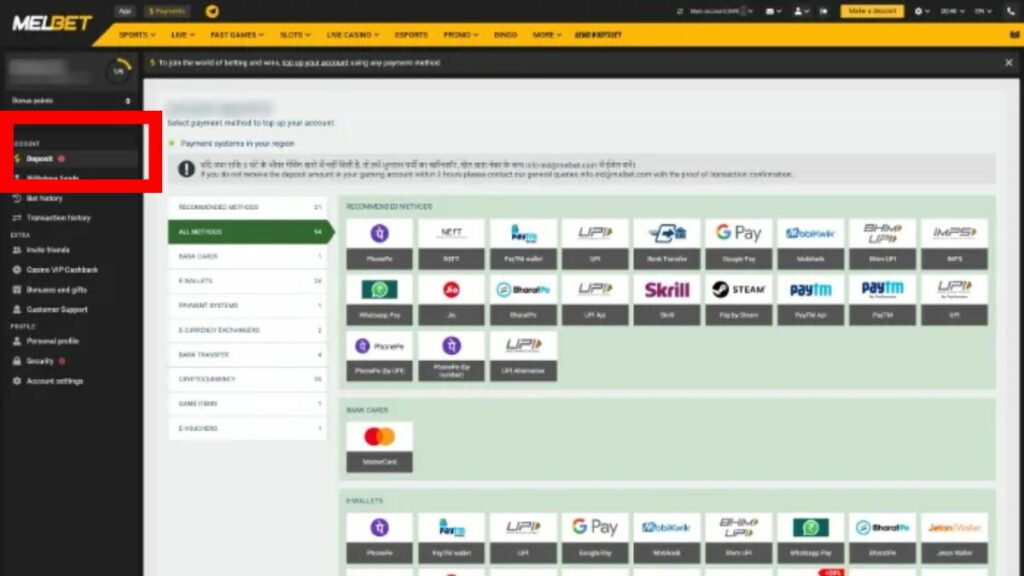
Task: Open Casino VIP Cashback in sidebar
Action: tap(55, 270)
